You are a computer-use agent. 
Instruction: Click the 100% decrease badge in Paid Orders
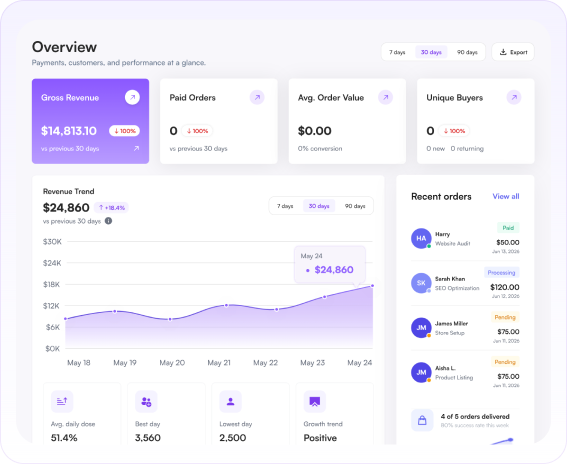coord(197,131)
